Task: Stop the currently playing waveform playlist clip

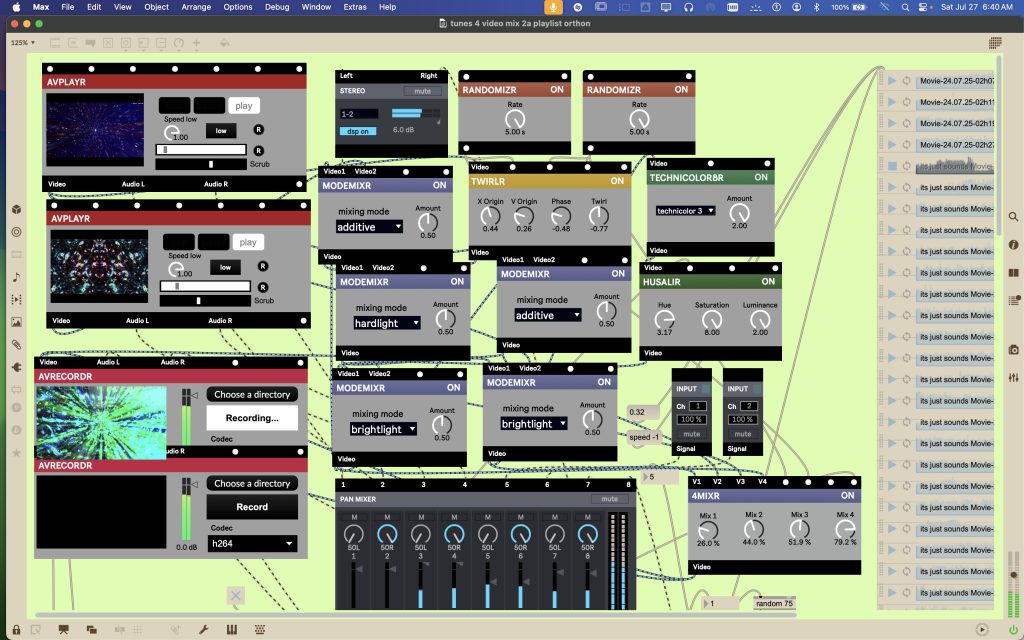Action: point(891,166)
